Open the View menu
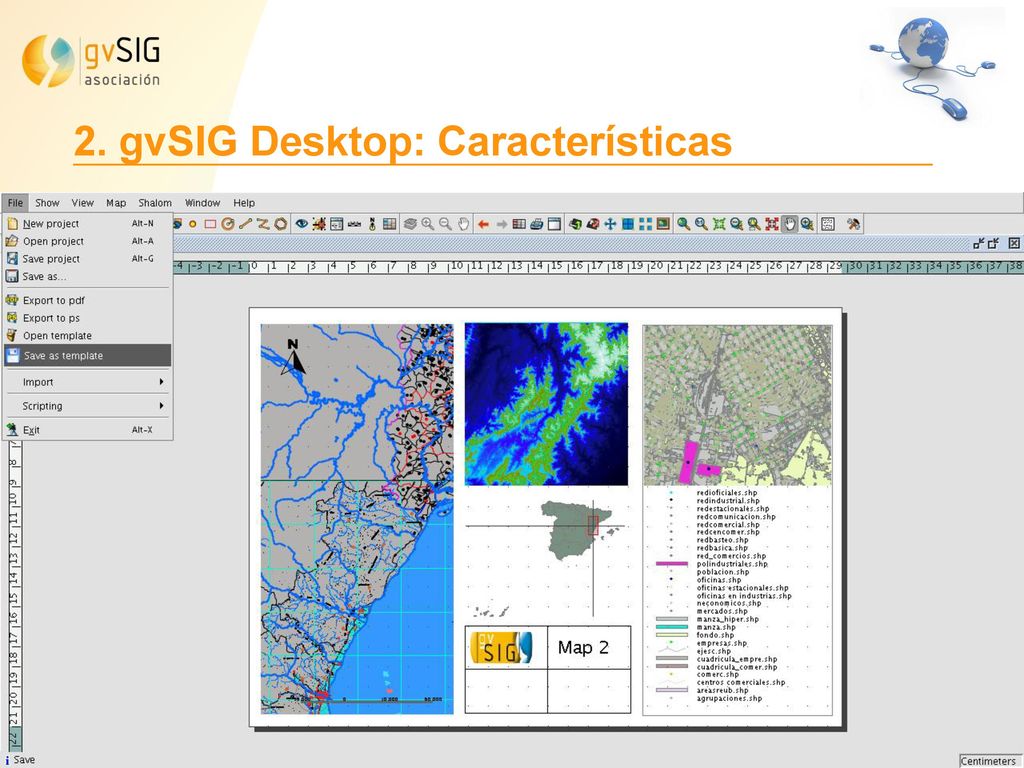The width and height of the screenshot is (1024, 768). click(82, 202)
